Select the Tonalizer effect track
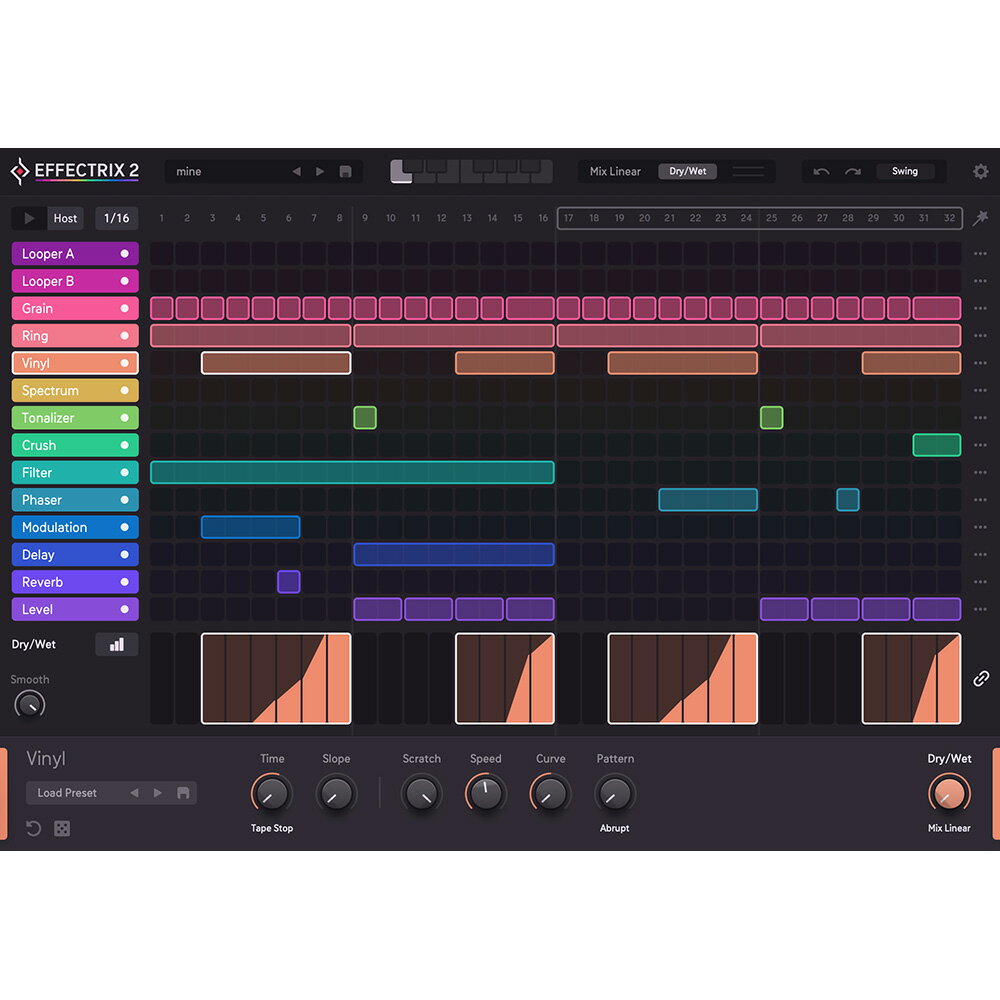The image size is (1000, 1000). 75,418
